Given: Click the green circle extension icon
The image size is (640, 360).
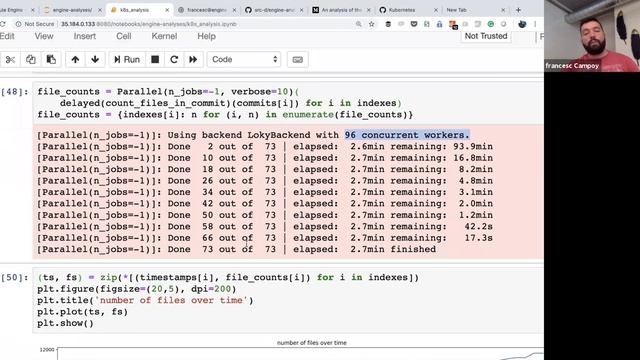Looking at the screenshot, I should [491, 24].
